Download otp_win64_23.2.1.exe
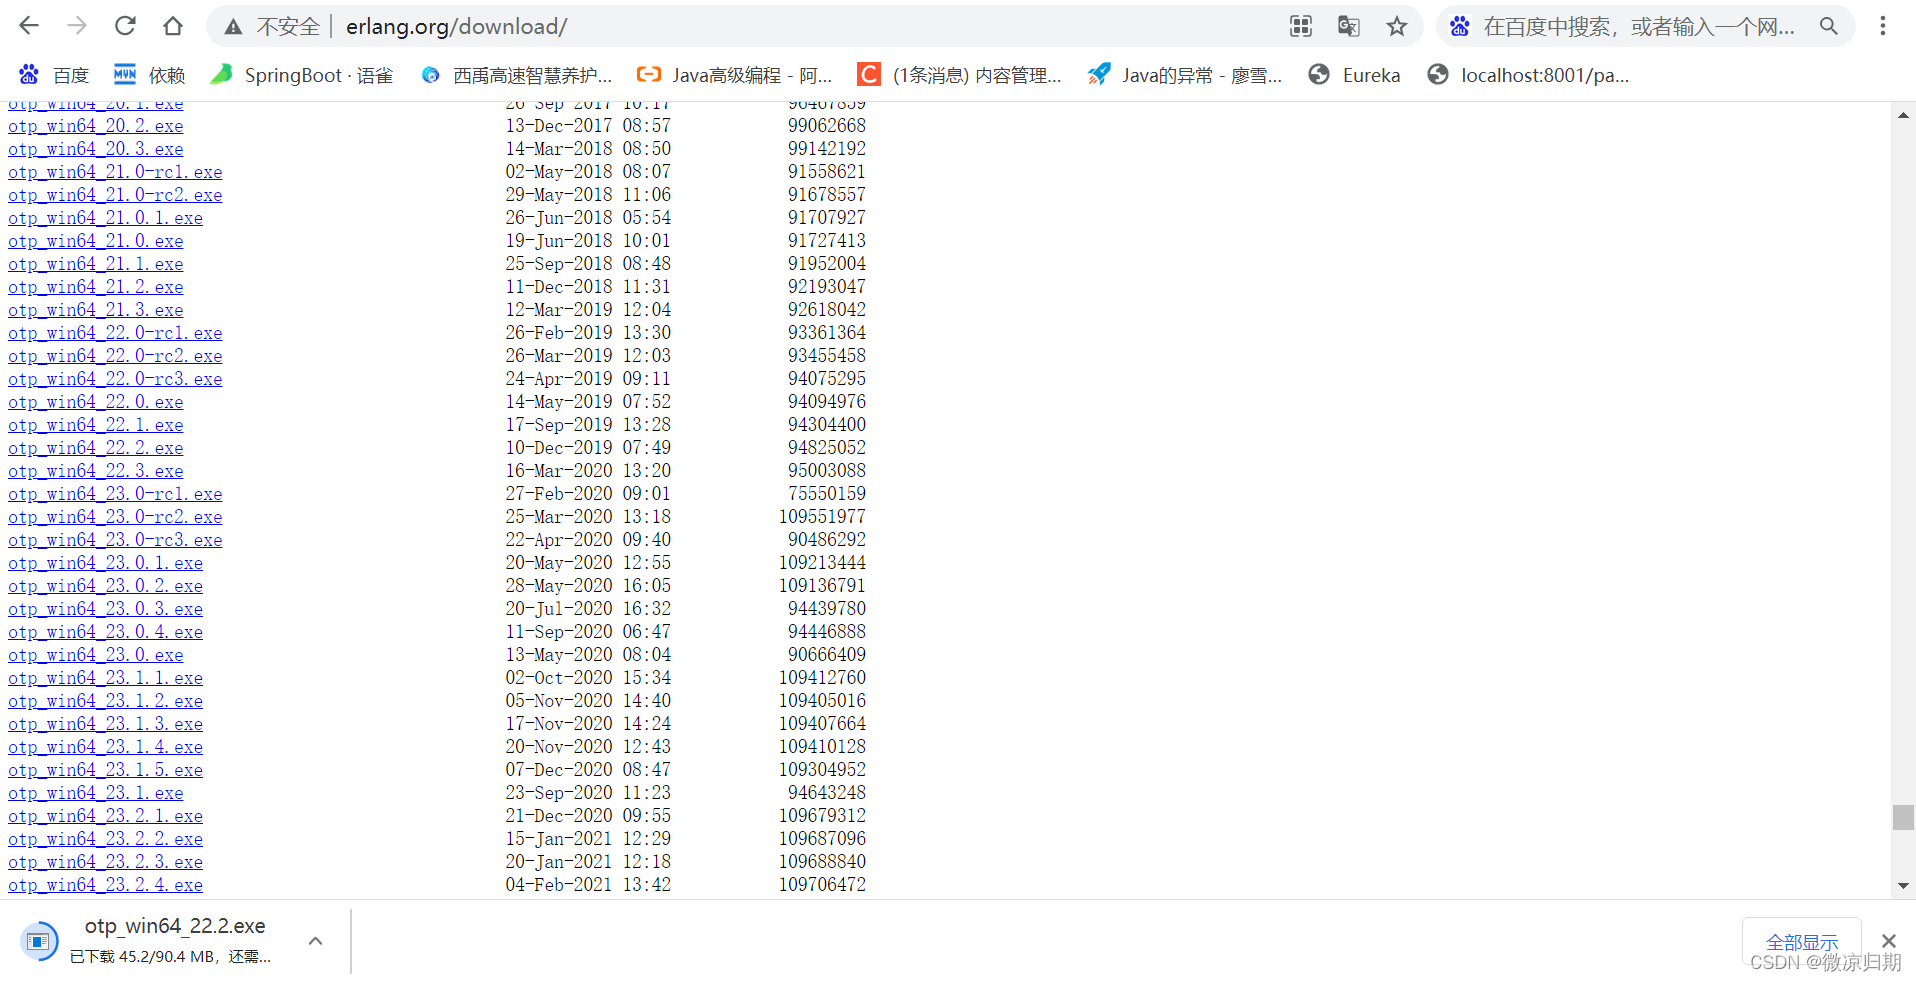The height and width of the screenshot is (981, 1916). [x=105, y=816]
